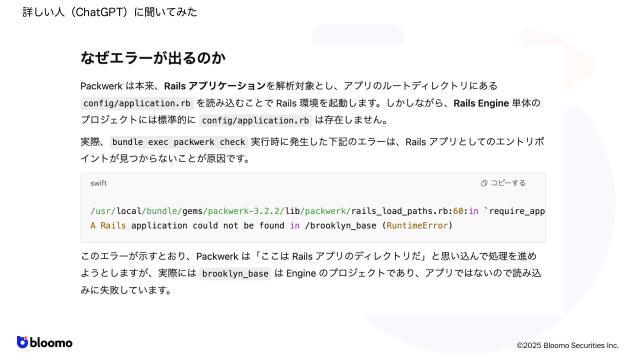640x360 pixels.
Task: Click inline code bundle exec packwerk check
Action: click(178, 142)
